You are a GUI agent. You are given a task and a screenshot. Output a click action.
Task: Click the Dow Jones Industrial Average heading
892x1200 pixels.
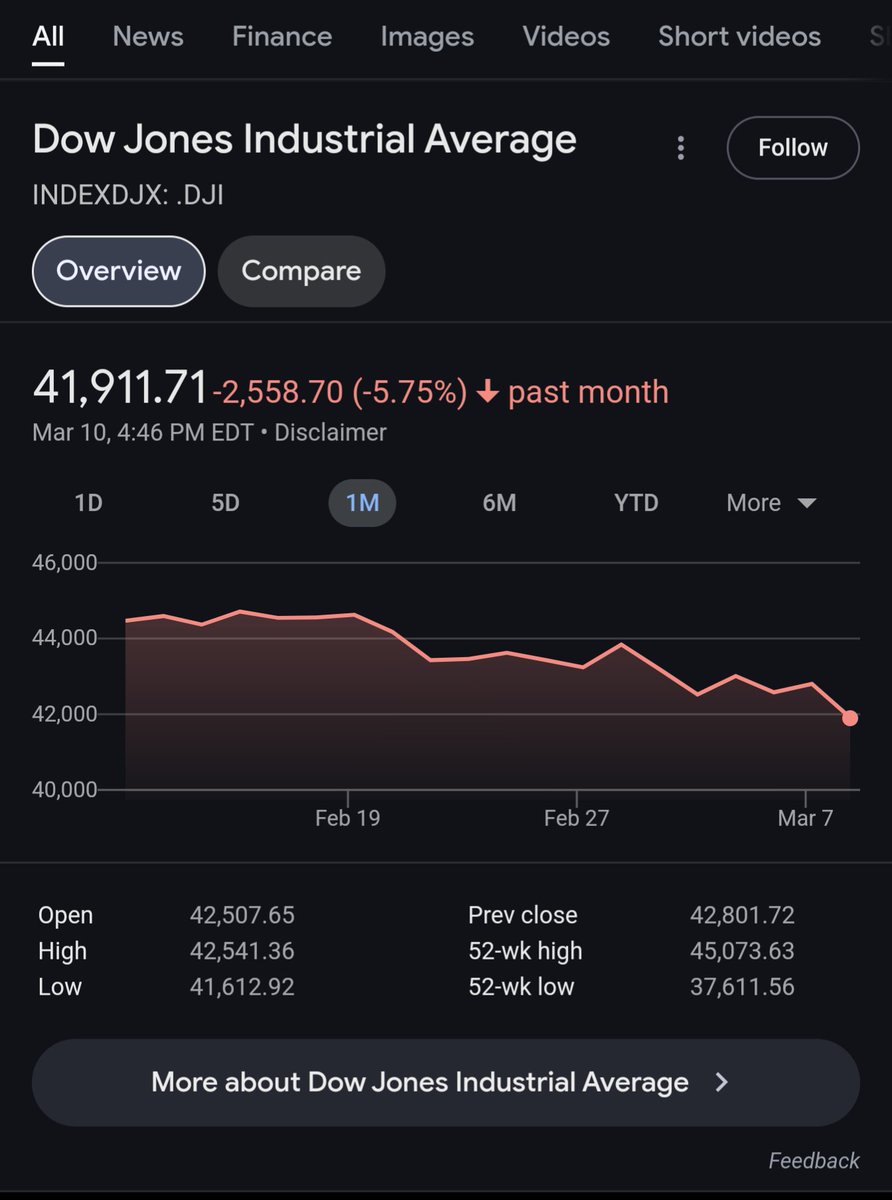pyautogui.click(x=304, y=140)
